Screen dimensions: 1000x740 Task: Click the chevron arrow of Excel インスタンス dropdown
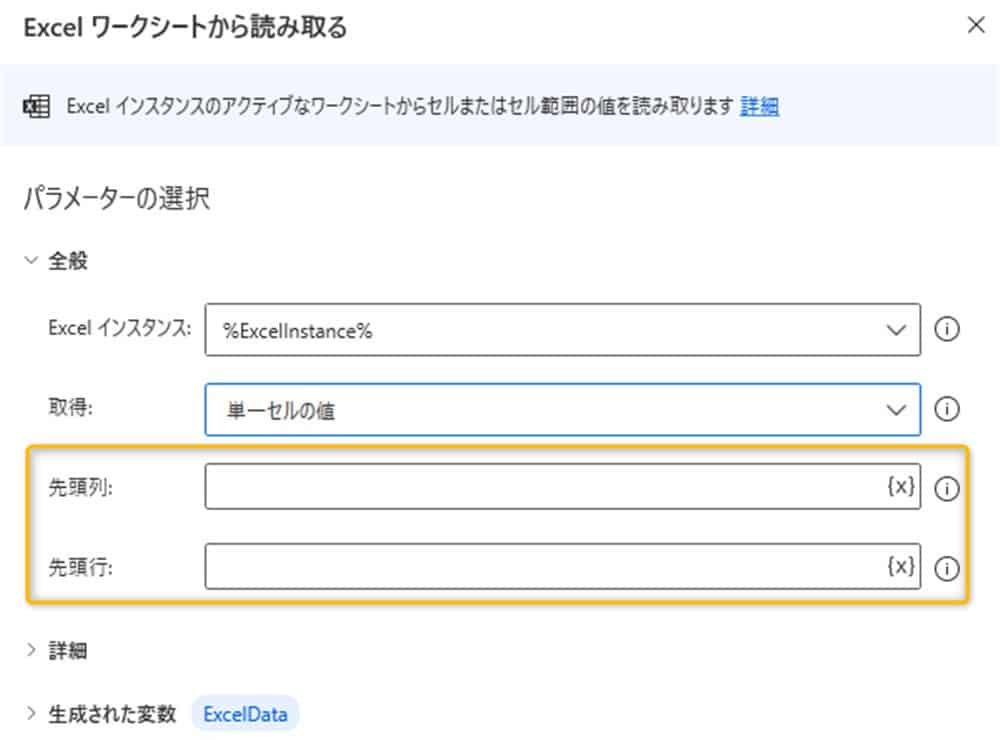[895, 330]
